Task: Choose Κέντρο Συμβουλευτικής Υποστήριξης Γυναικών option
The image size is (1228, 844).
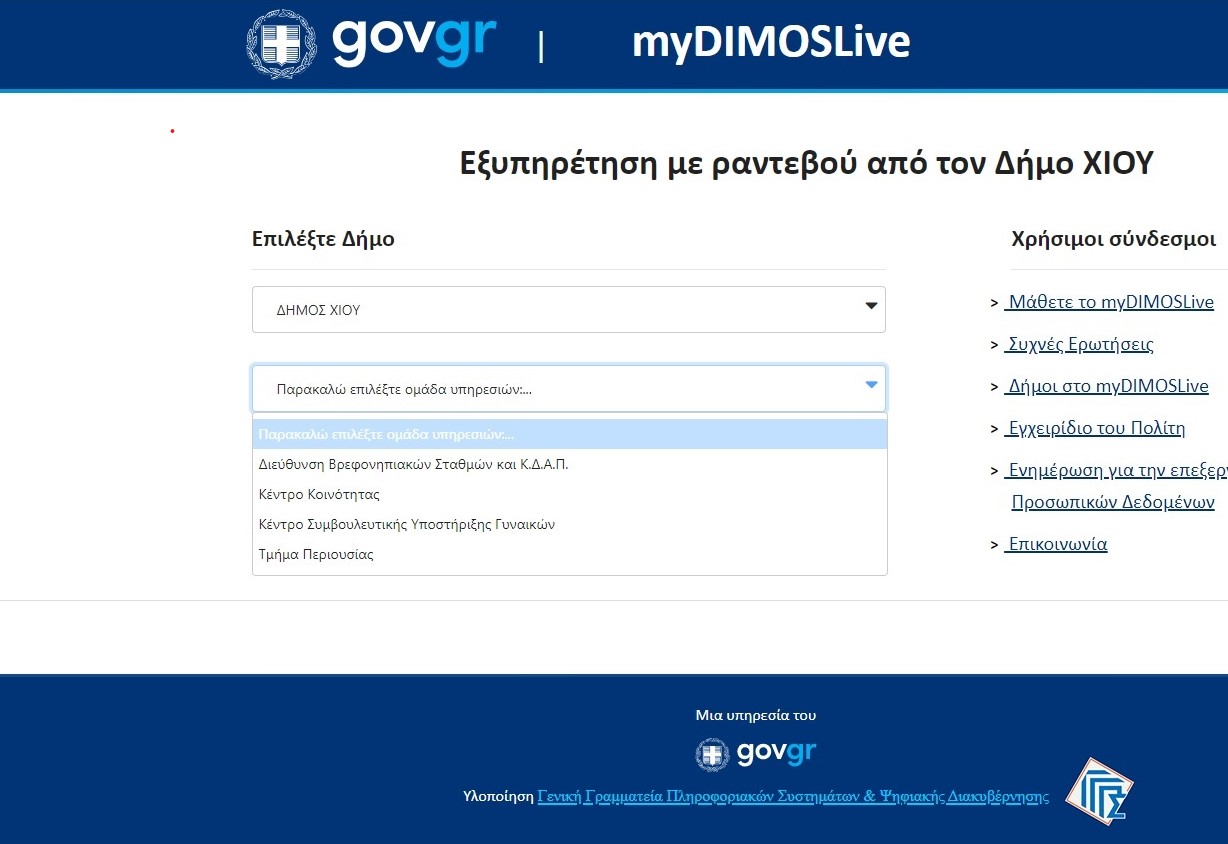Action: click(x=570, y=524)
